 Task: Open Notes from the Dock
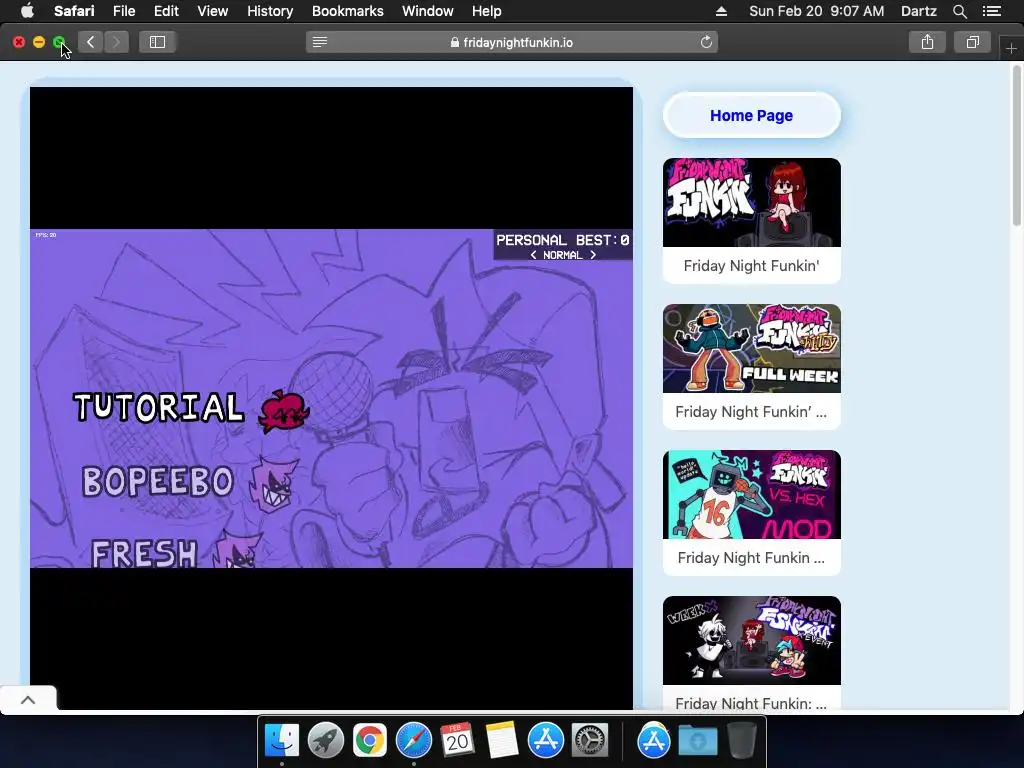pyautogui.click(x=502, y=741)
